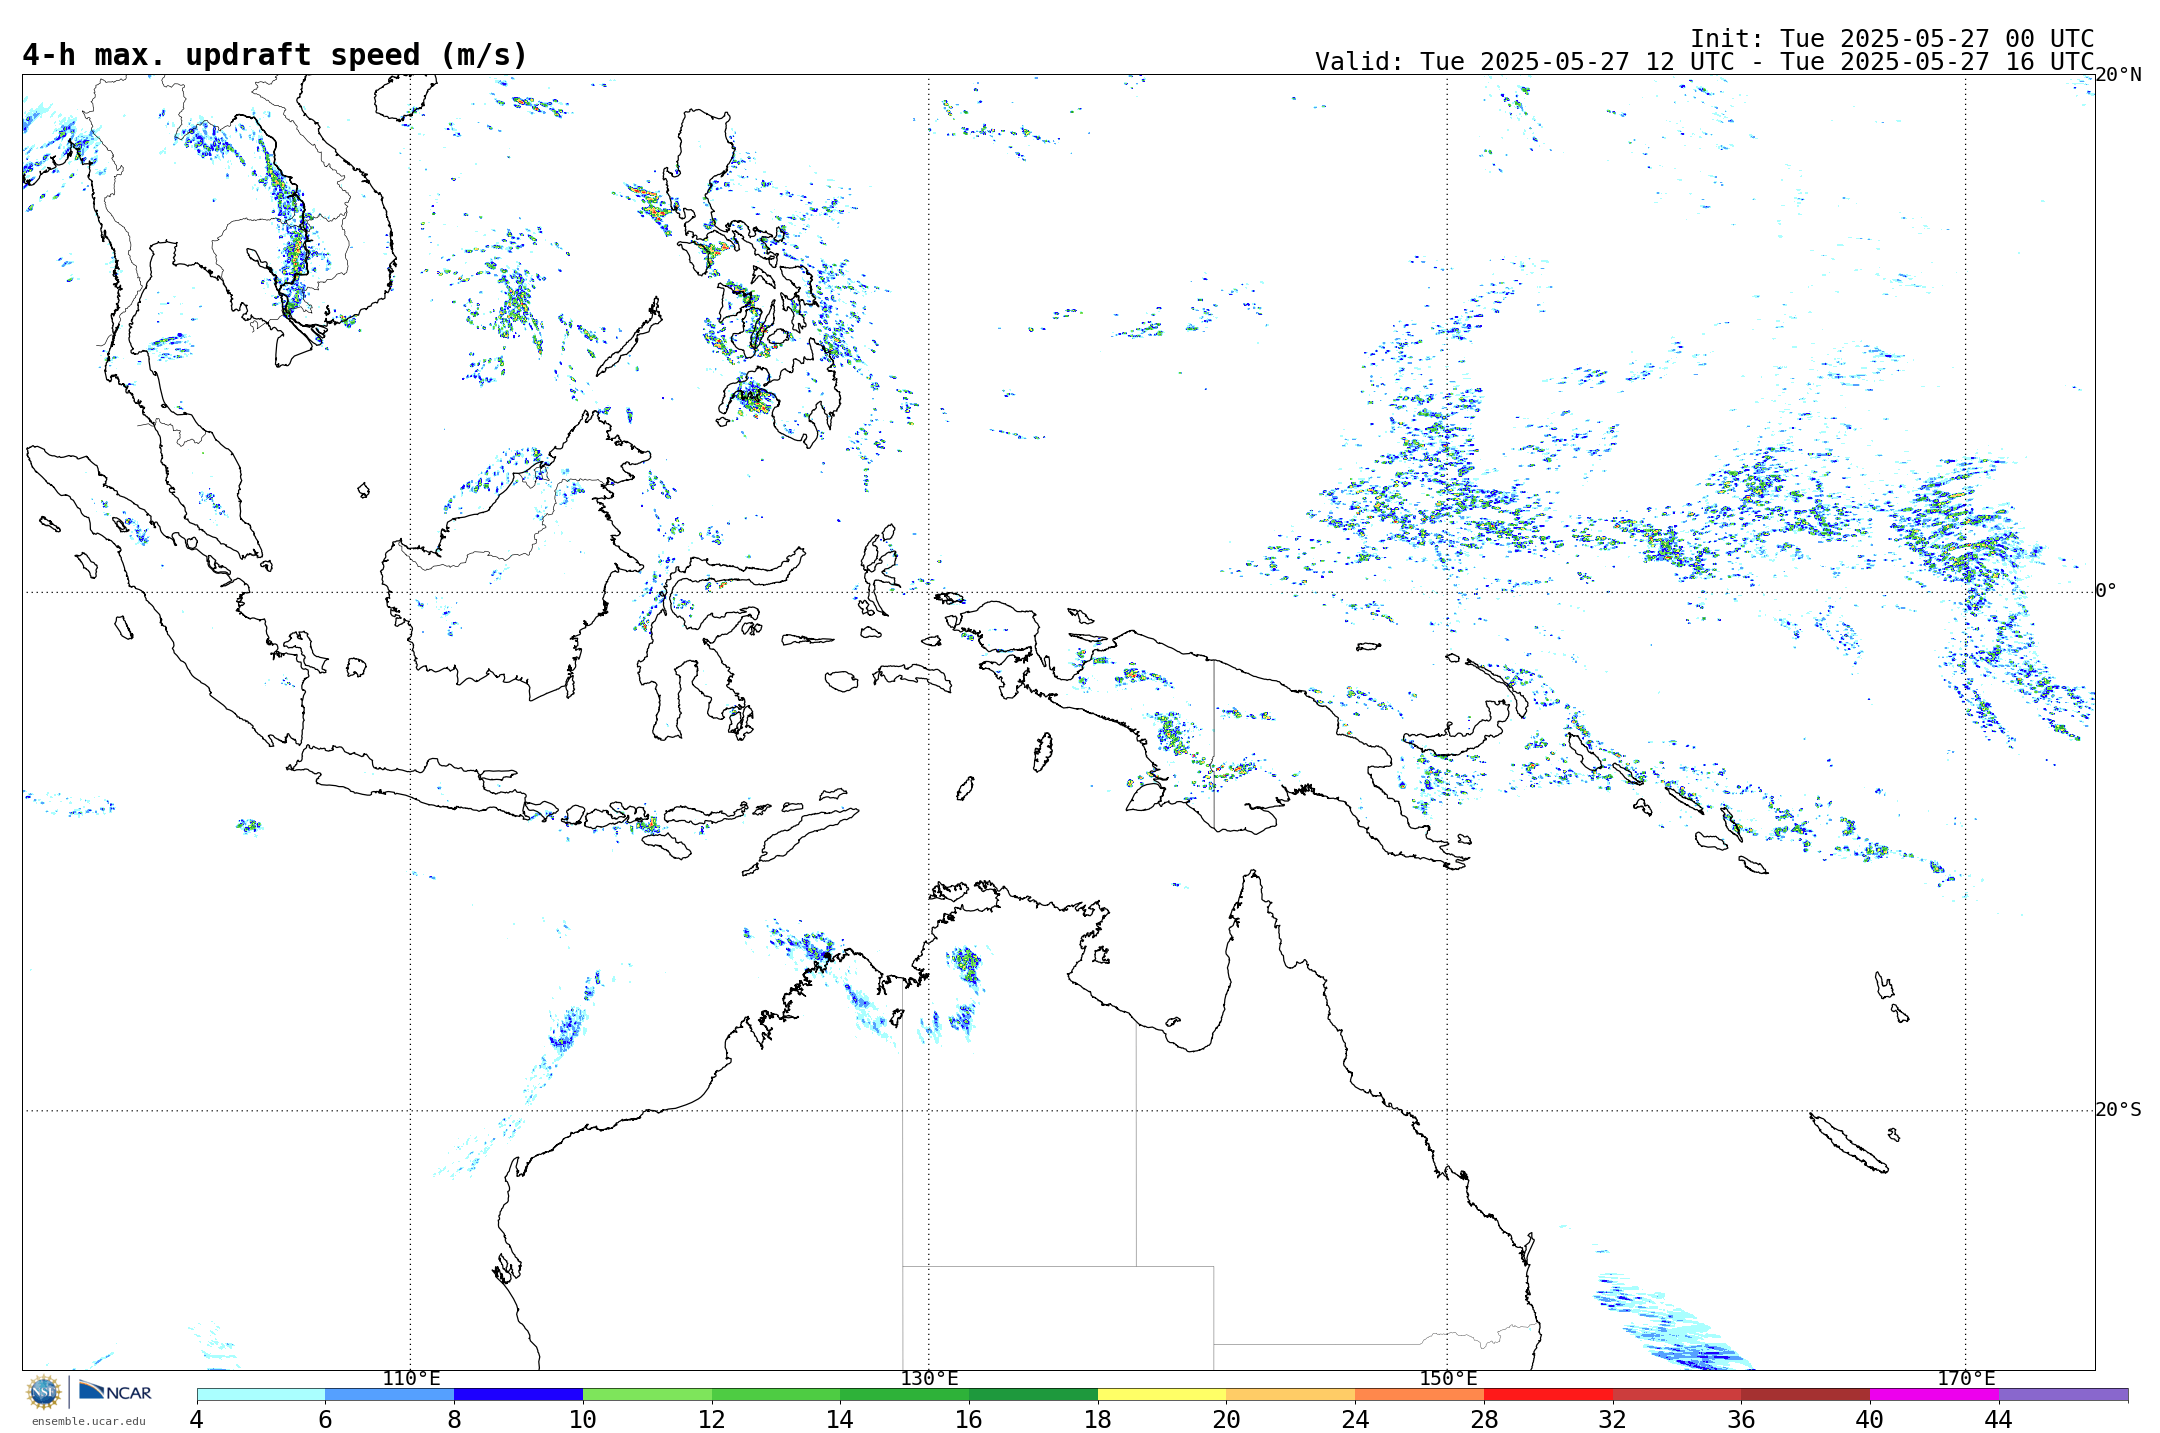This screenshot has height=1433, width=2160.
Task: Select the bright red 28-32 color swatch
Action: 1548,1394
